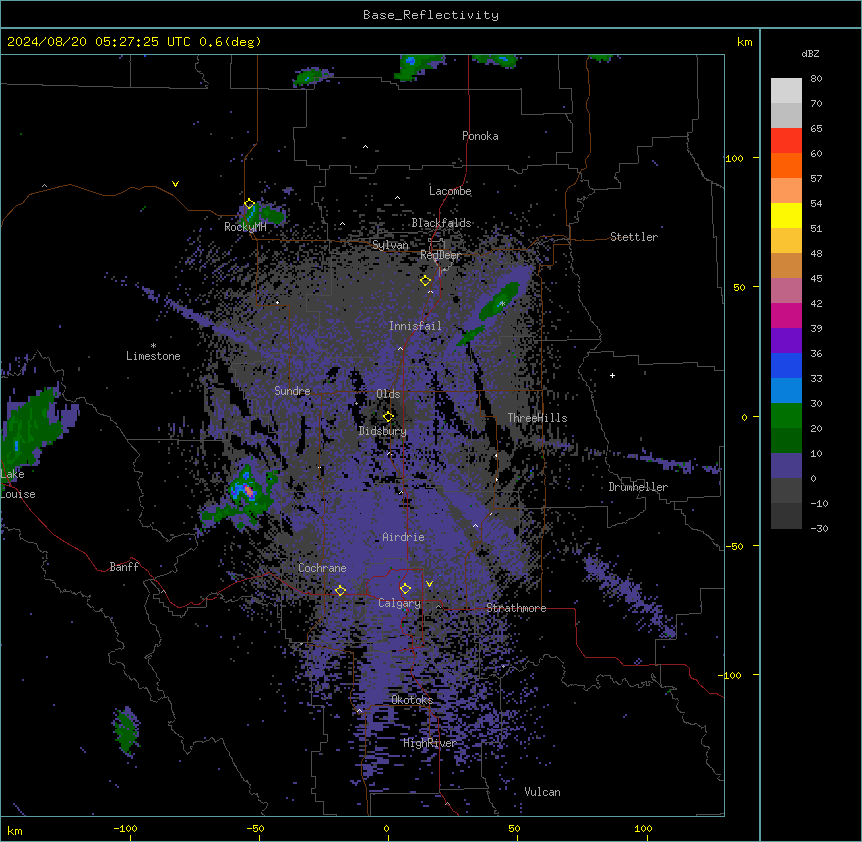The image size is (862, 842).
Task: Click the -100 tick on bottom axis
Action: click(125, 828)
